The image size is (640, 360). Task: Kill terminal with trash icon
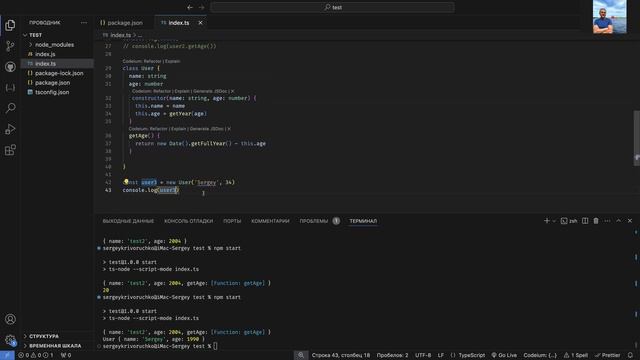596,221
